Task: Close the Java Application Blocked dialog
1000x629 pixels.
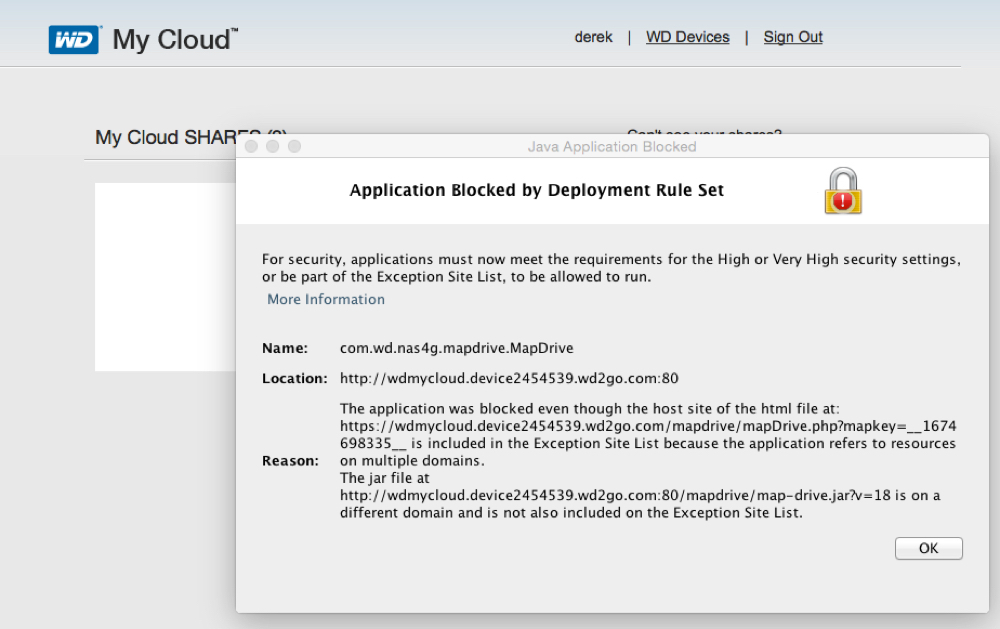Action: pos(252,147)
